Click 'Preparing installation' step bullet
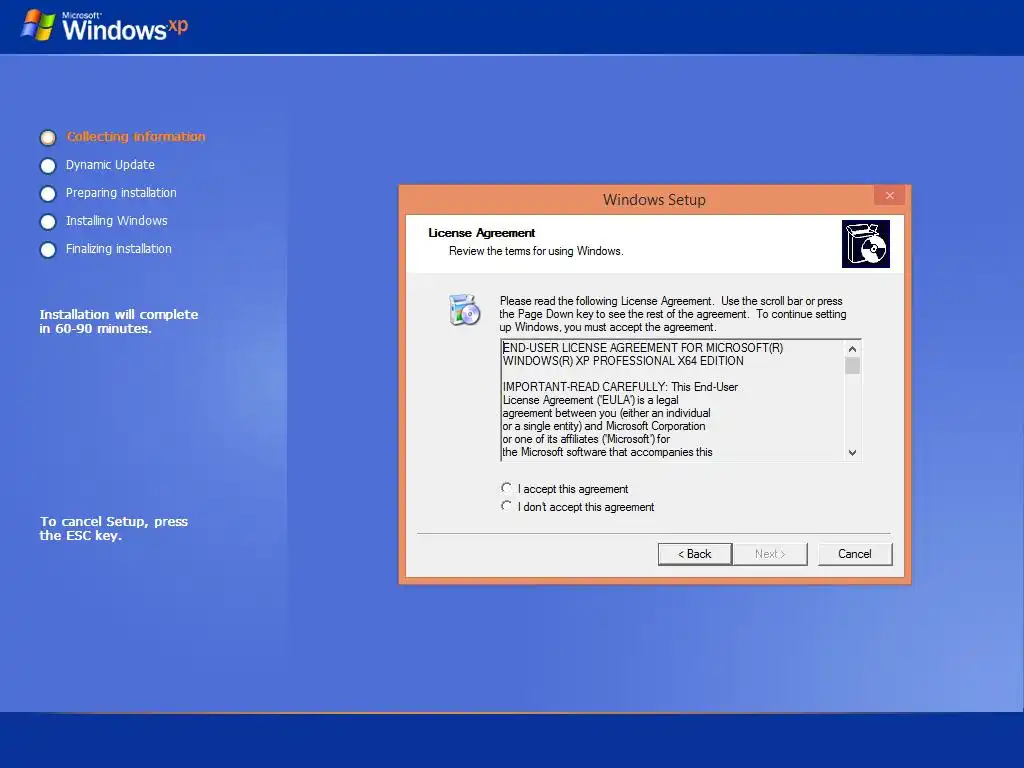Screen dimensions: 1024x768 pos(48,194)
